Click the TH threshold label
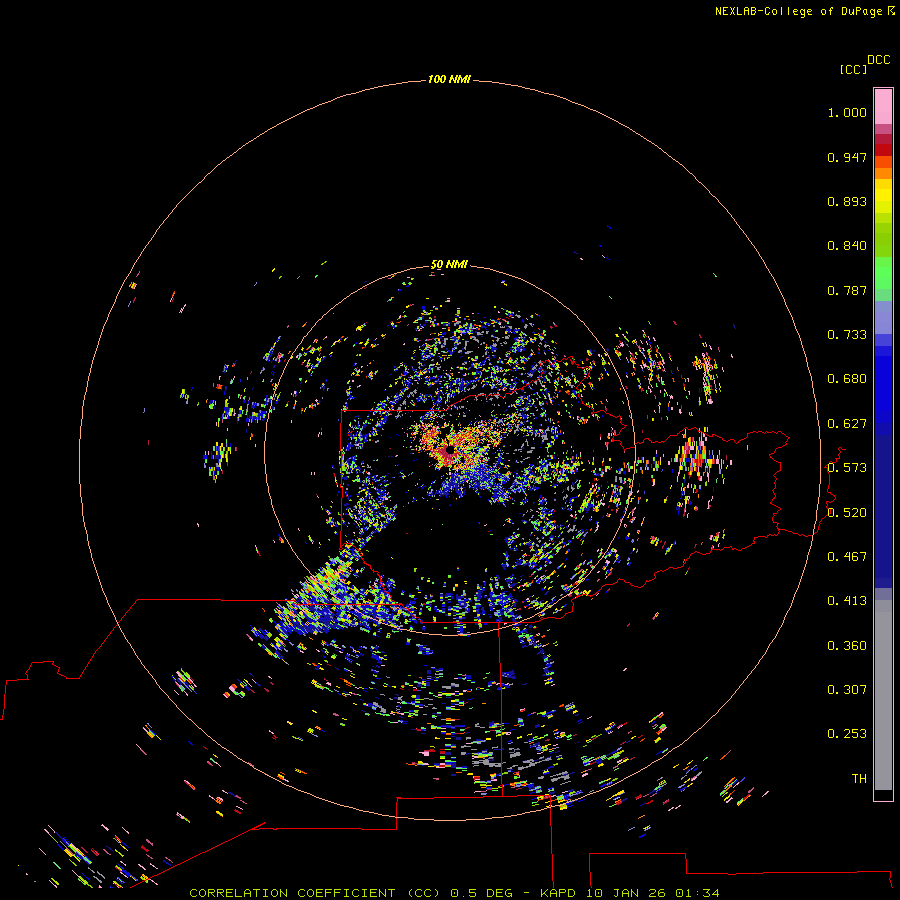Image resolution: width=900 pixels, height=900 pixels. (859, 779)
